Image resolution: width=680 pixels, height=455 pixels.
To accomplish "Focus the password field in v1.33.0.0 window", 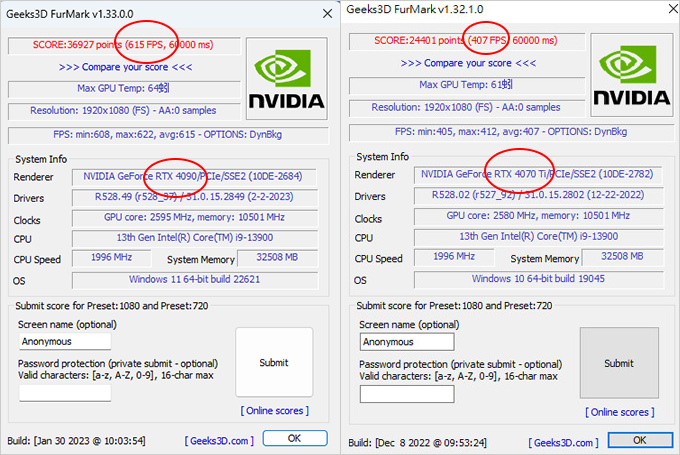I will [x=65, y=393].
